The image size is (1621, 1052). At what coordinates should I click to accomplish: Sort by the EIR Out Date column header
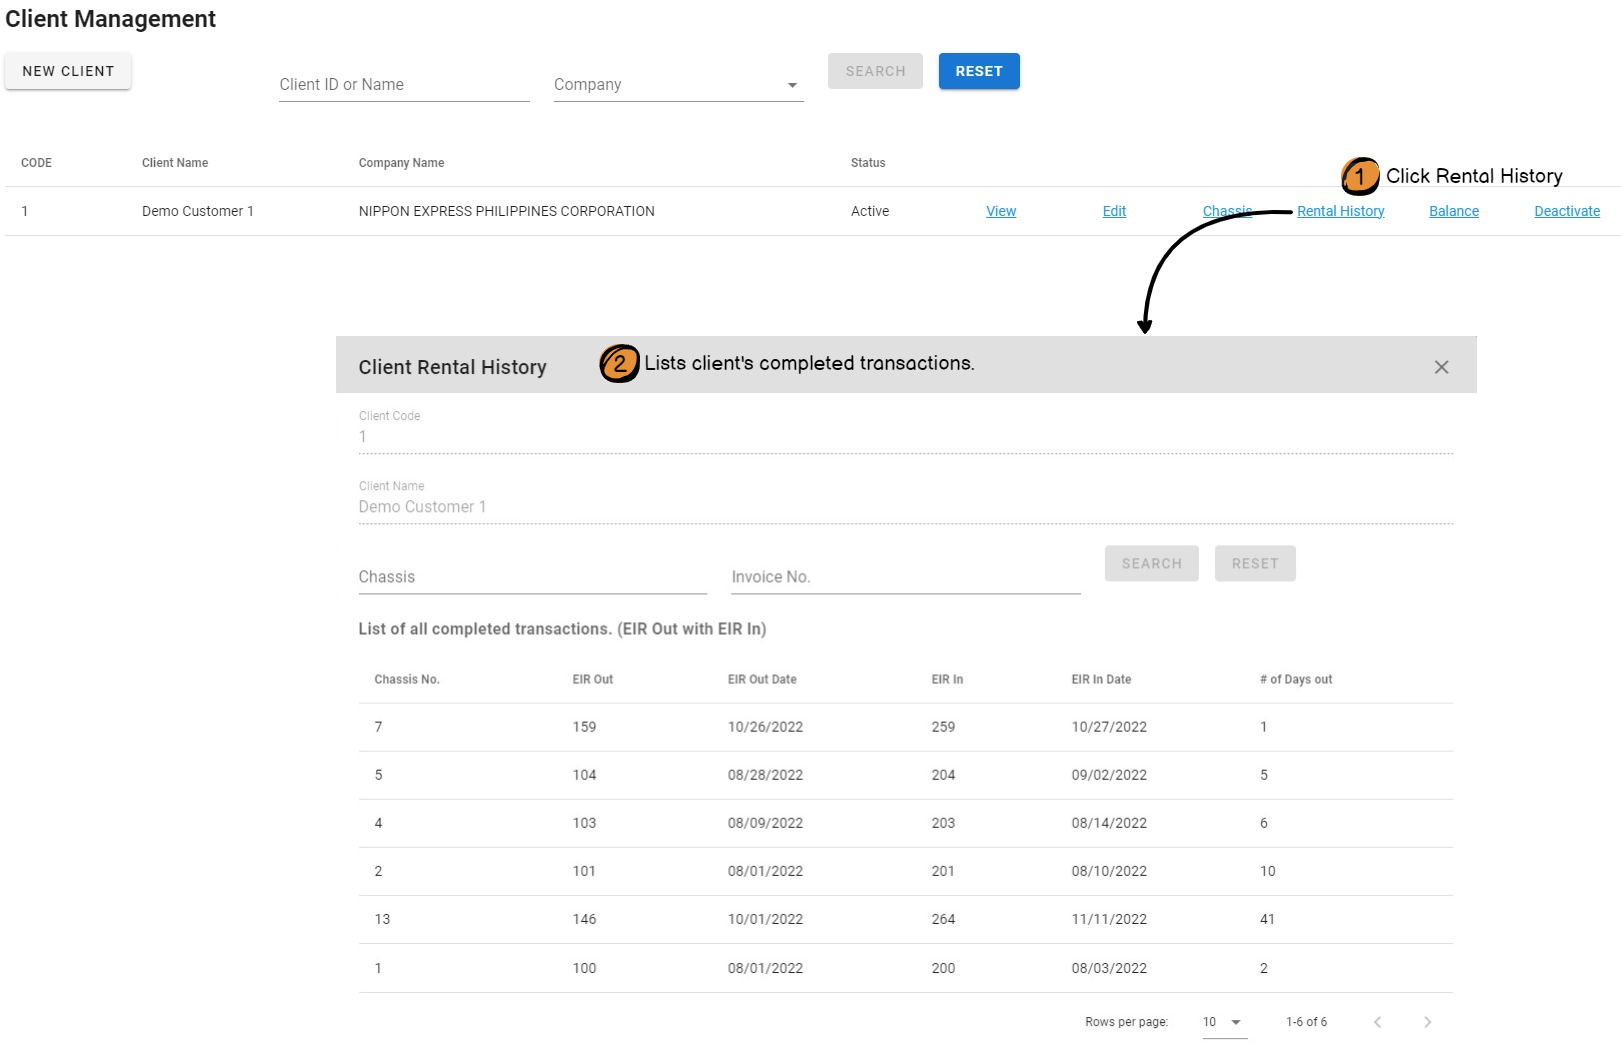pos(762,679)
